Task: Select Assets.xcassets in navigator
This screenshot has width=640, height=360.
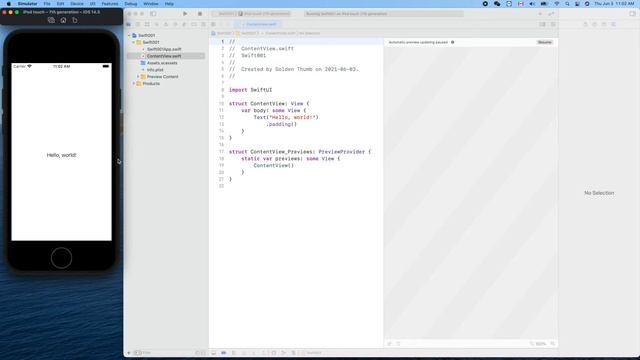Action: coord(162,63)
